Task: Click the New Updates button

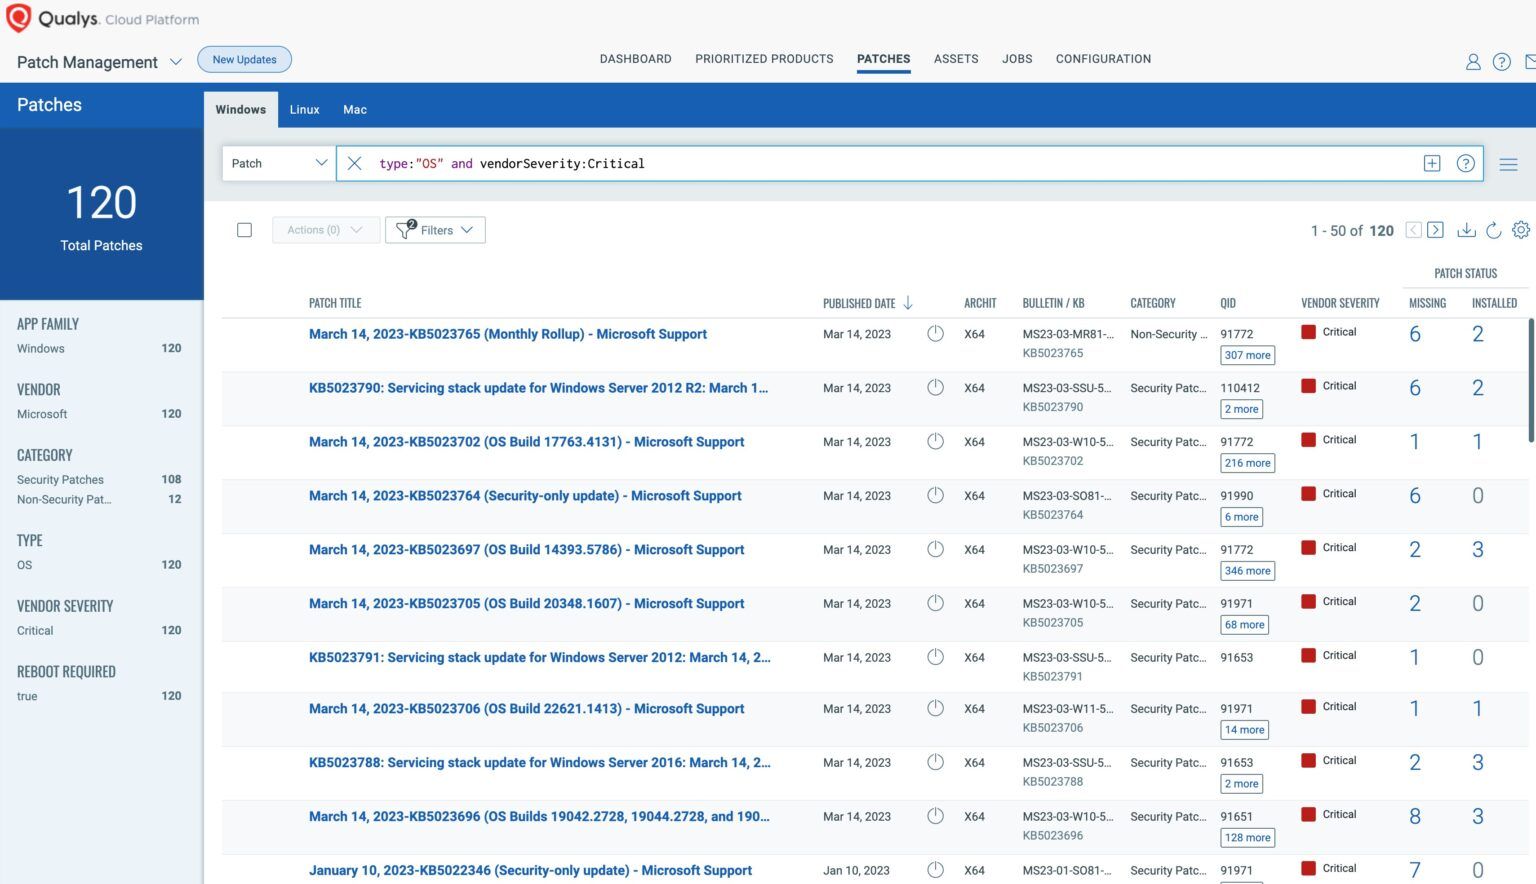Action: (244, 59)
